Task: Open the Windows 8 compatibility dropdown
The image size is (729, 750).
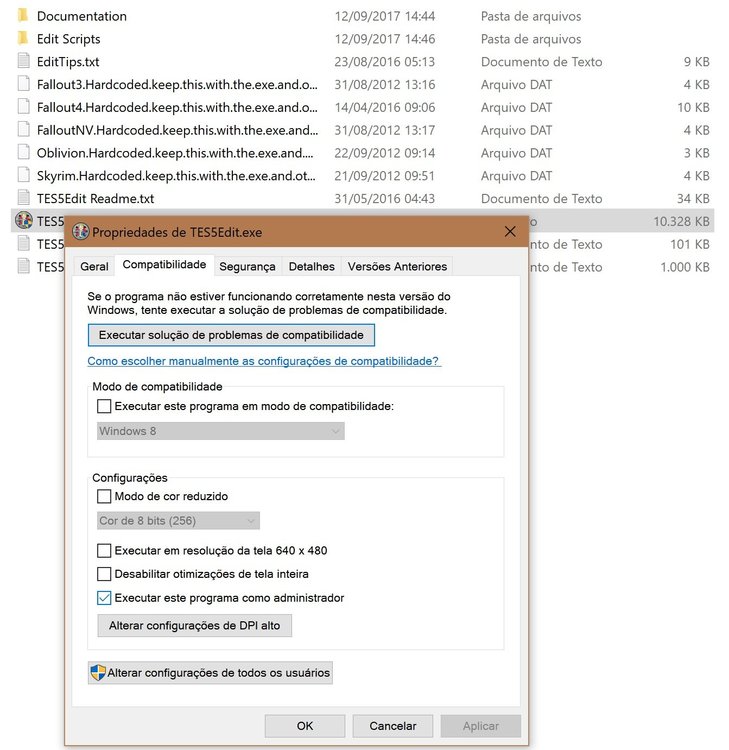Action: 221,431
